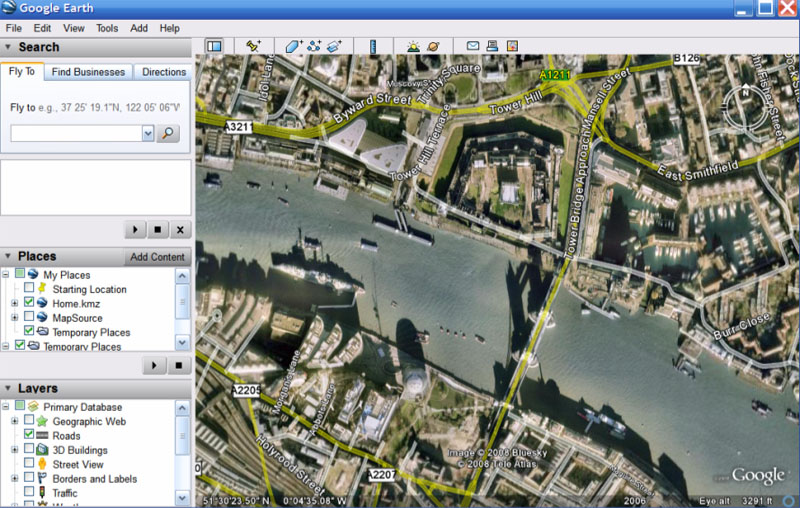Play the search results tour

pyautogui.click(x=135, y=230)
